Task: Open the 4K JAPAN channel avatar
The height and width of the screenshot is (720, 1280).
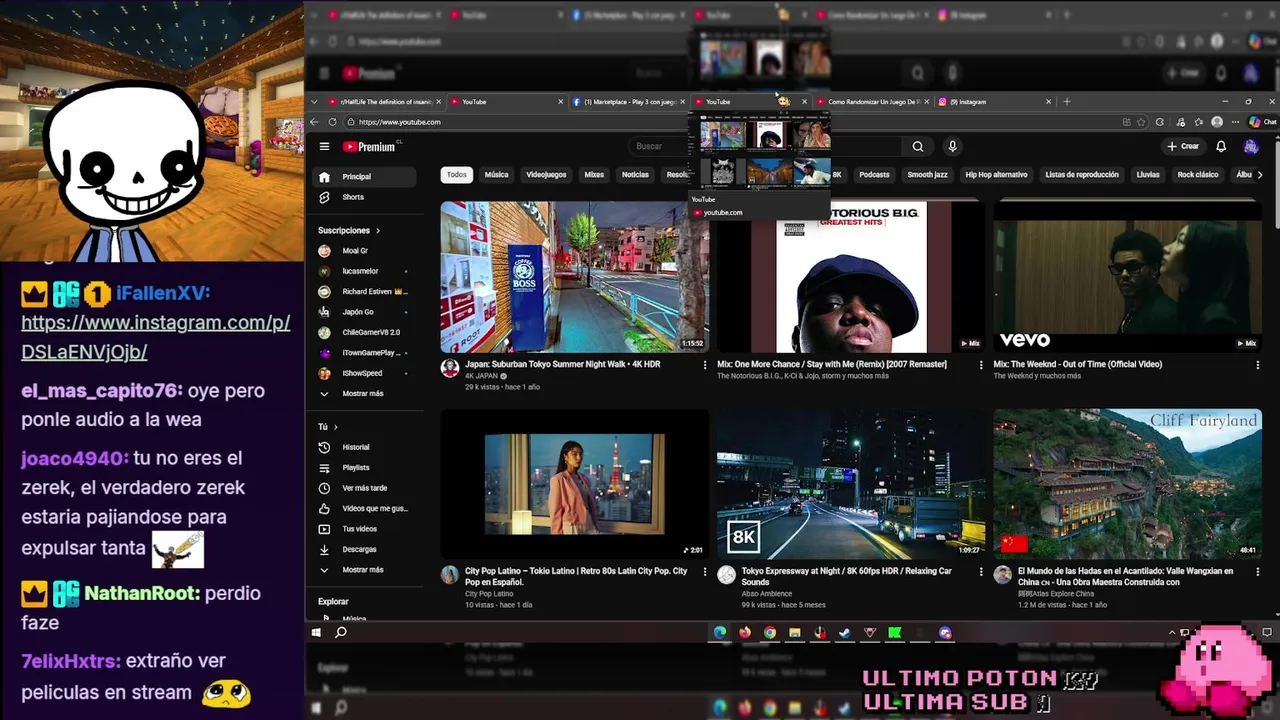Action: coord(450,368)
